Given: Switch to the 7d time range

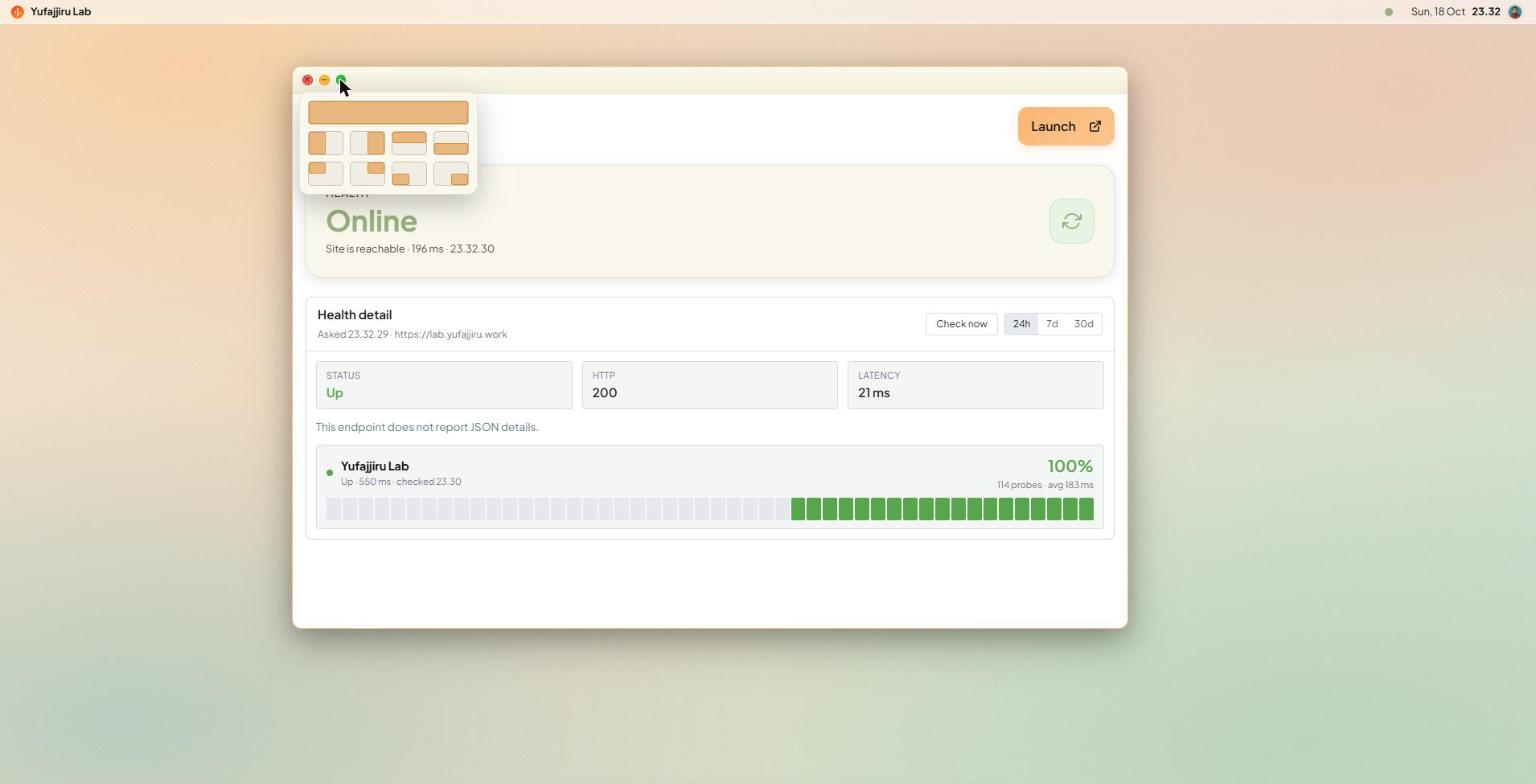Looking at the screenshot, I should click(1052, 324).
